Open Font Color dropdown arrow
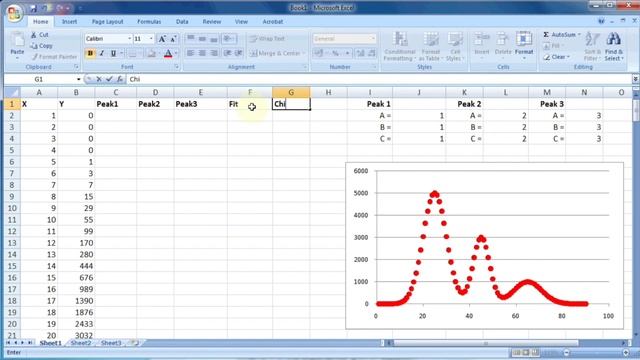Screen dimensions: 640x360 [x=176, y=53]
